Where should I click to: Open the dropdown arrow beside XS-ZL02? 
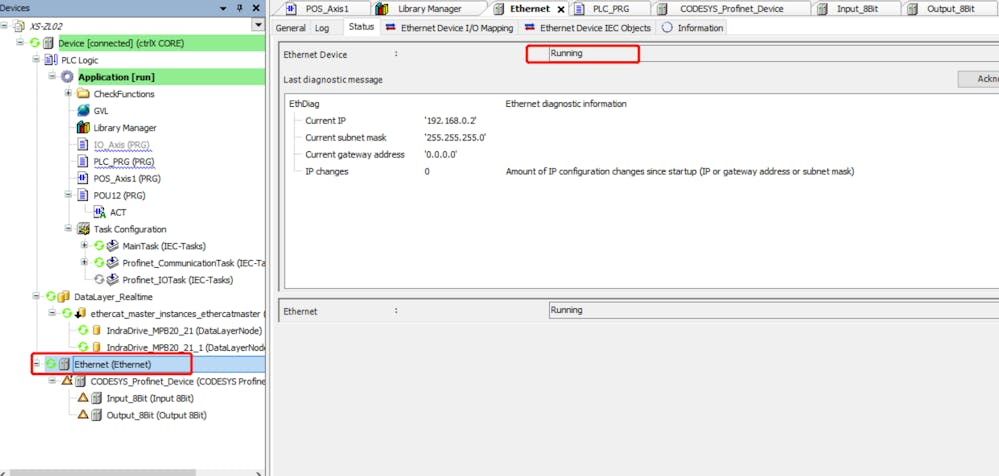tap(258, 25)
